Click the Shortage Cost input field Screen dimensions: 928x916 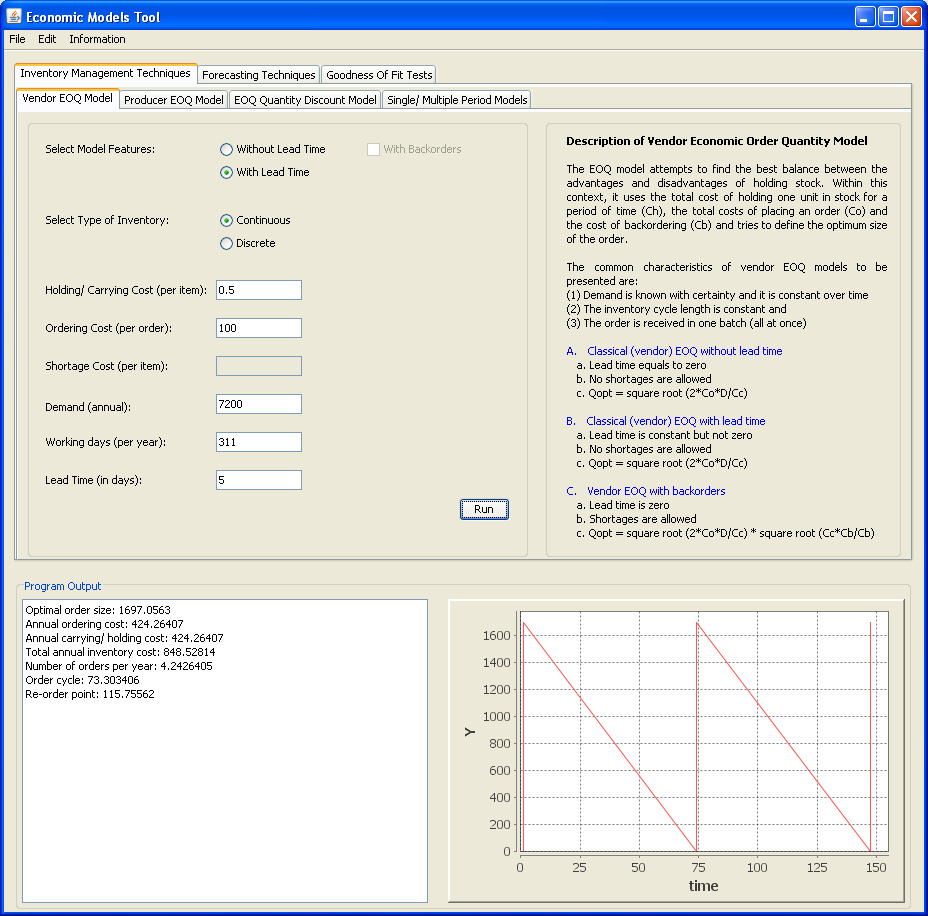[259, 366]
